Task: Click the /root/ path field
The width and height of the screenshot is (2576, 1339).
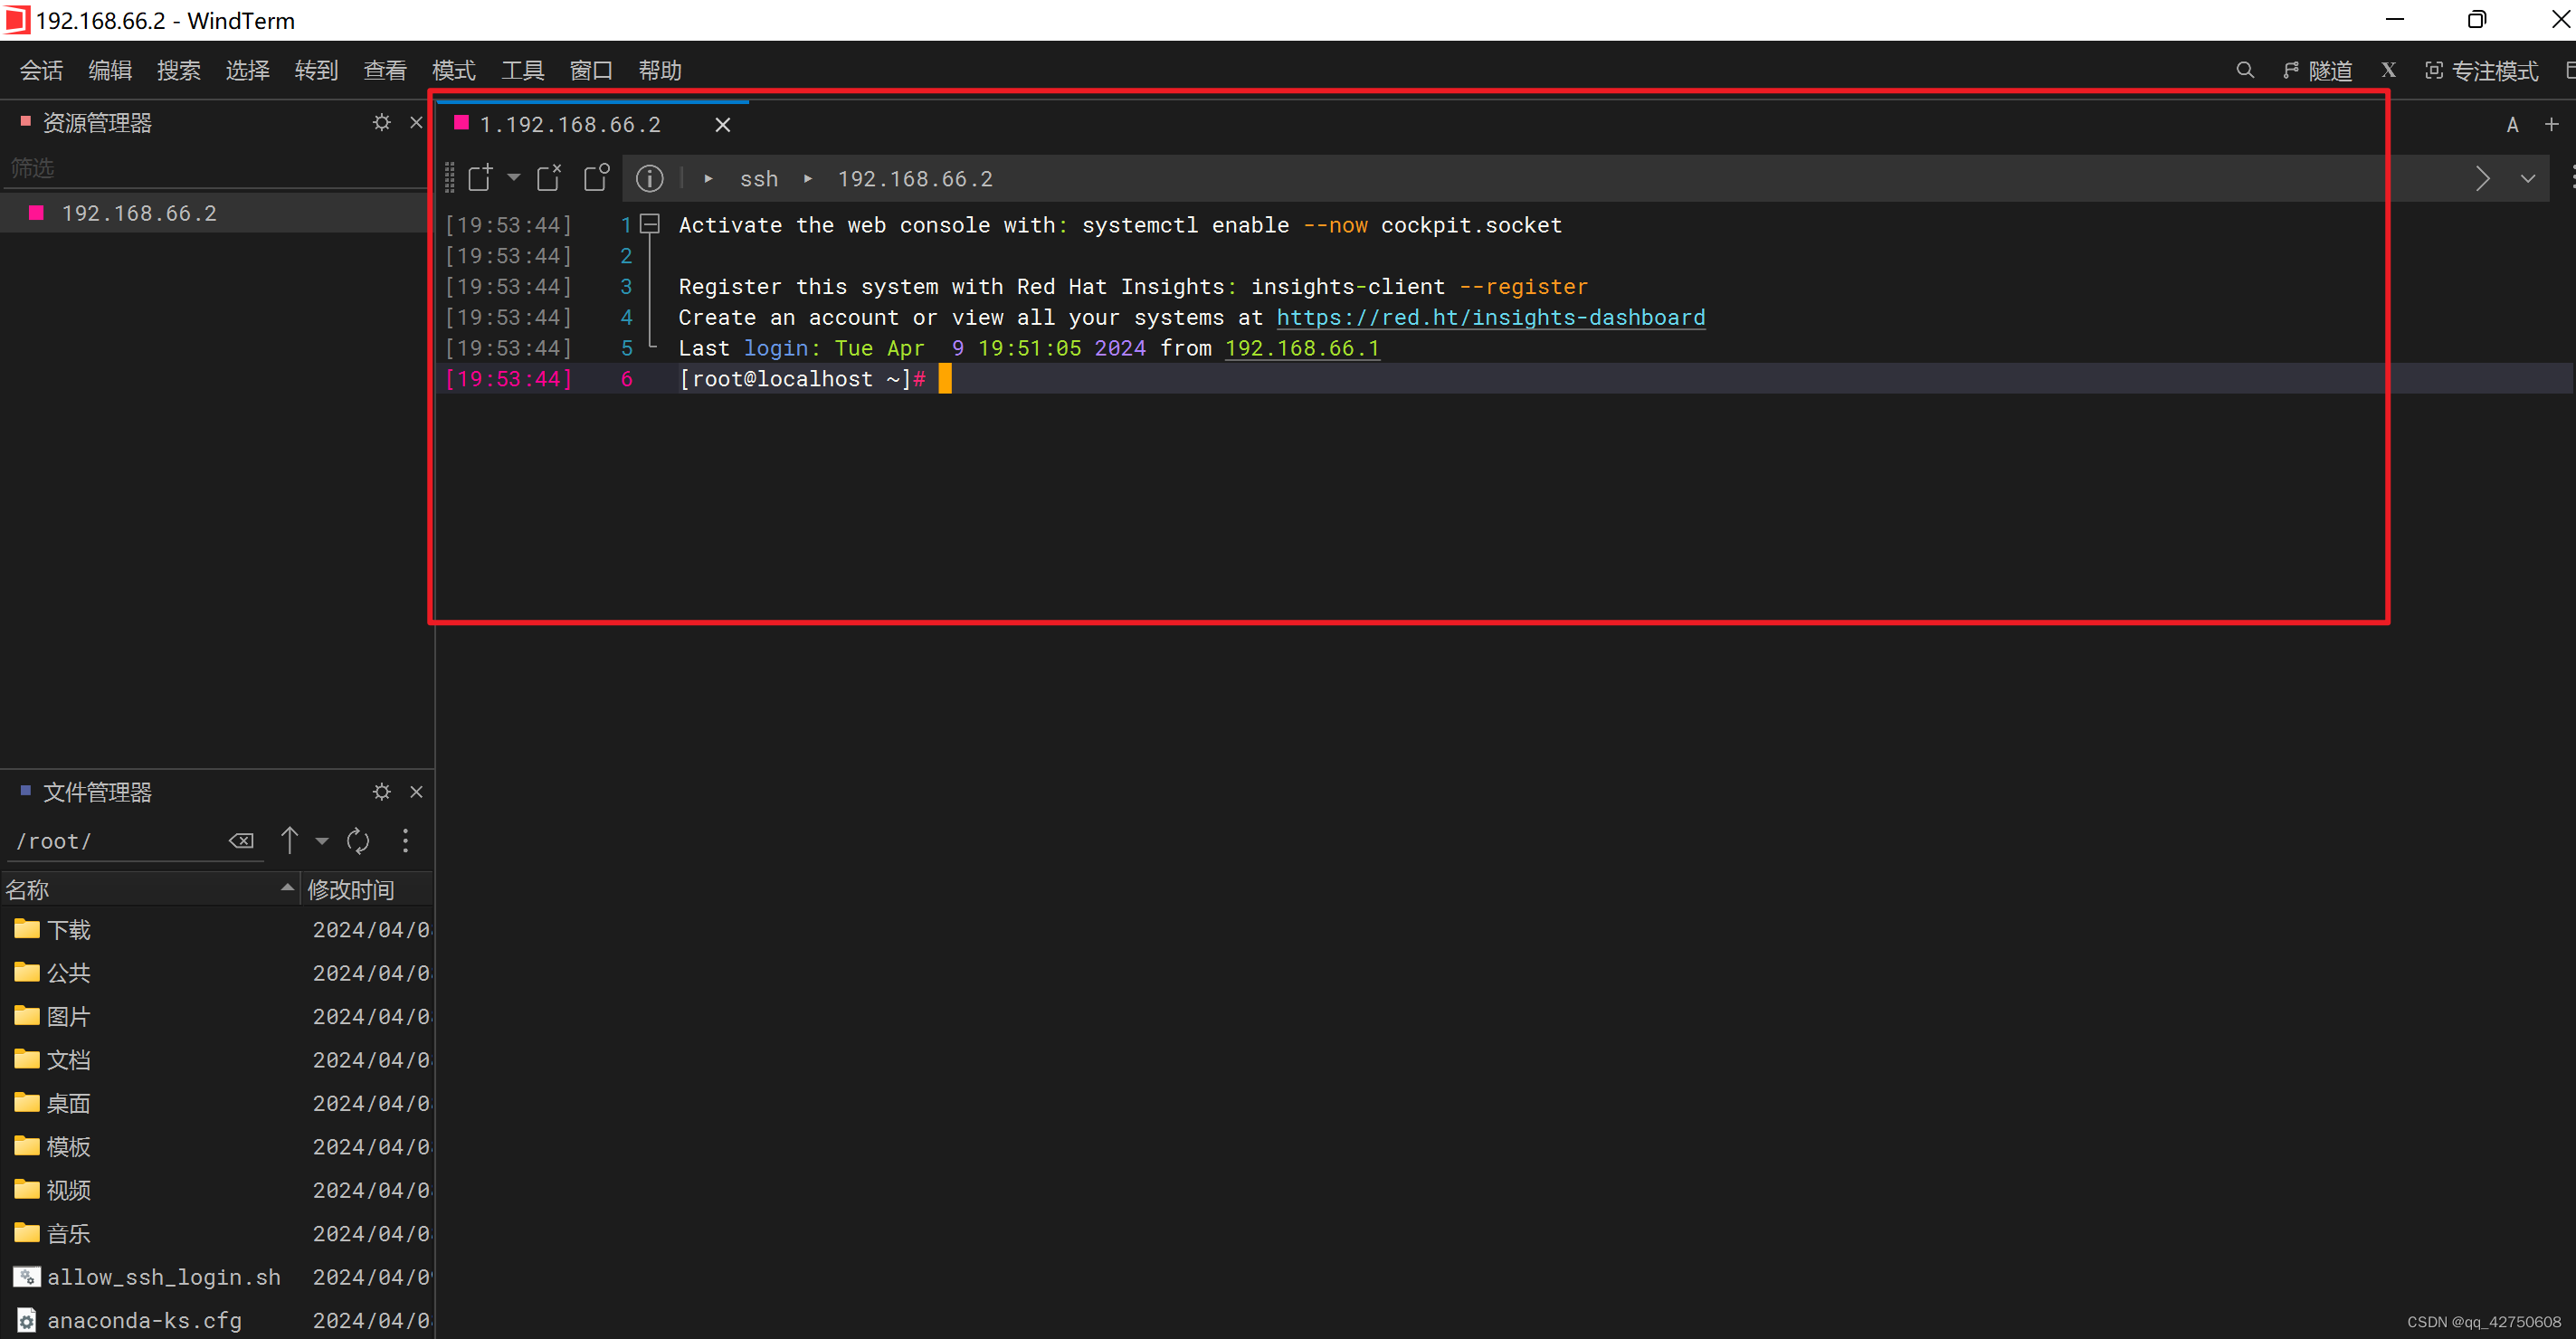Action: 117,841
